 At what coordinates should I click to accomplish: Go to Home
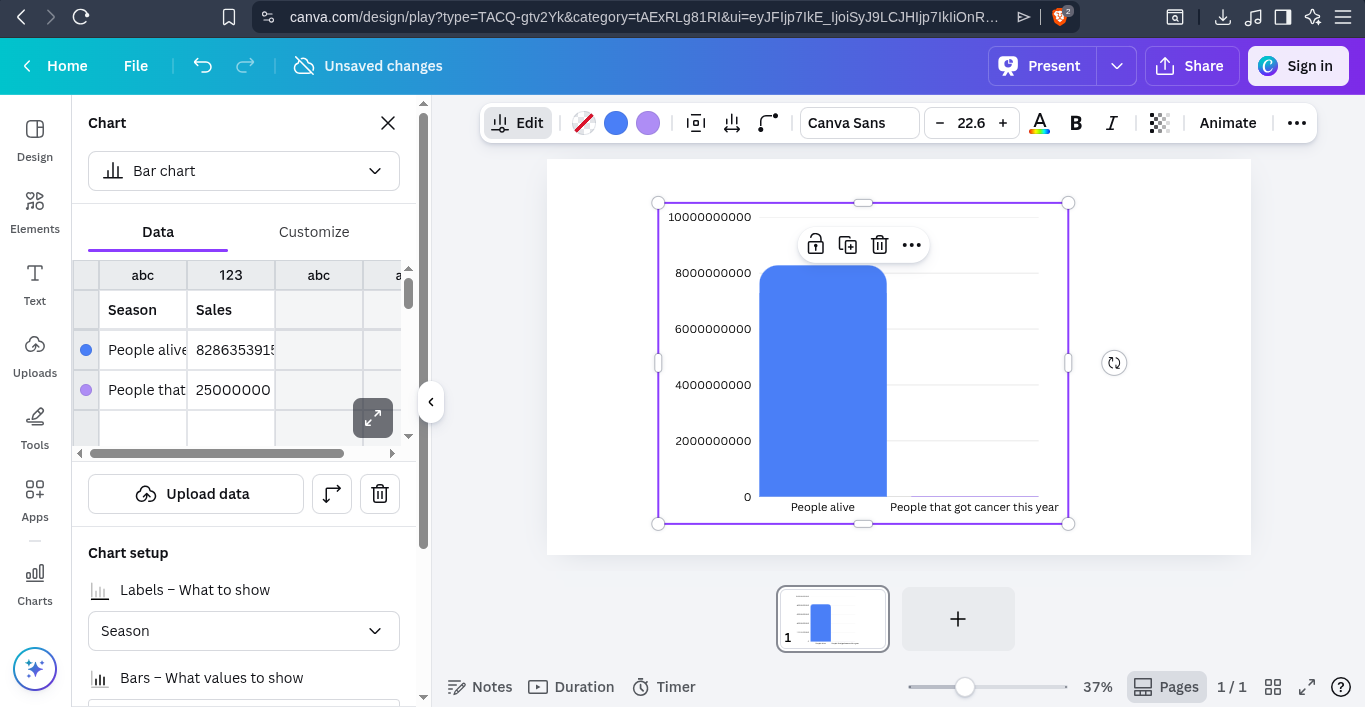pos(67,66)
